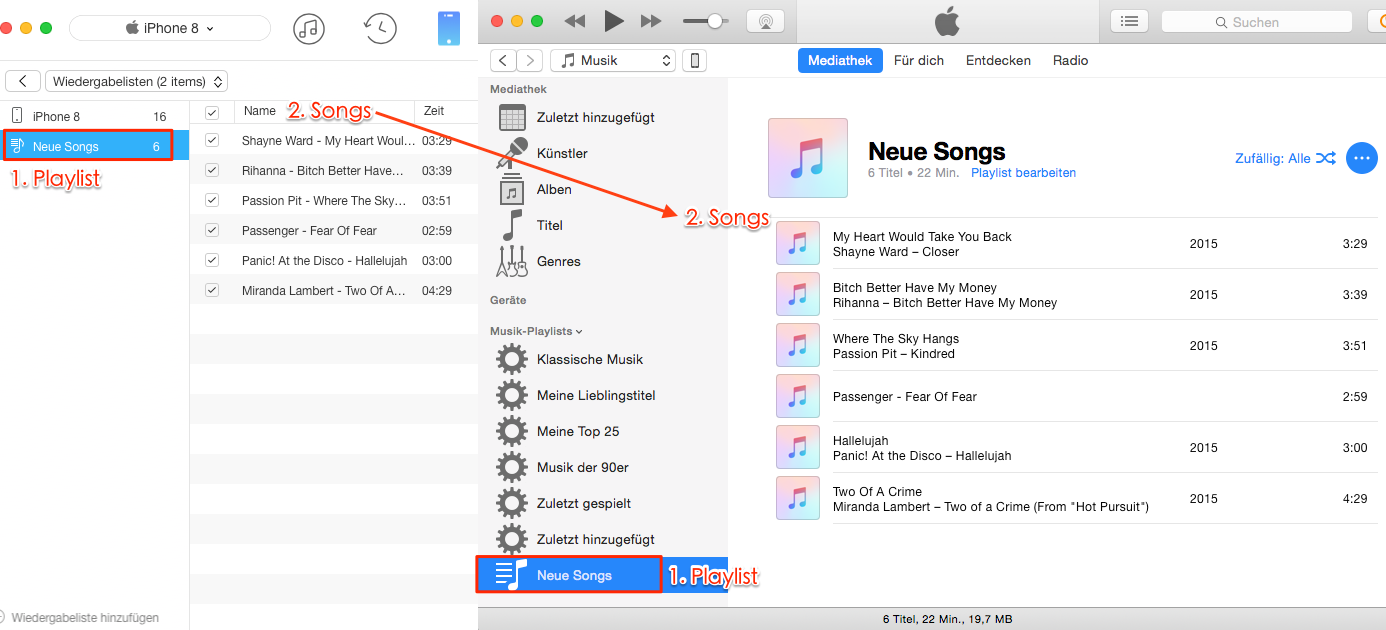The width and height of the screenshot is (1386, 630).
Task: Toggle checkbox for Shayne Ward - My Heart song
Action: 212,141
